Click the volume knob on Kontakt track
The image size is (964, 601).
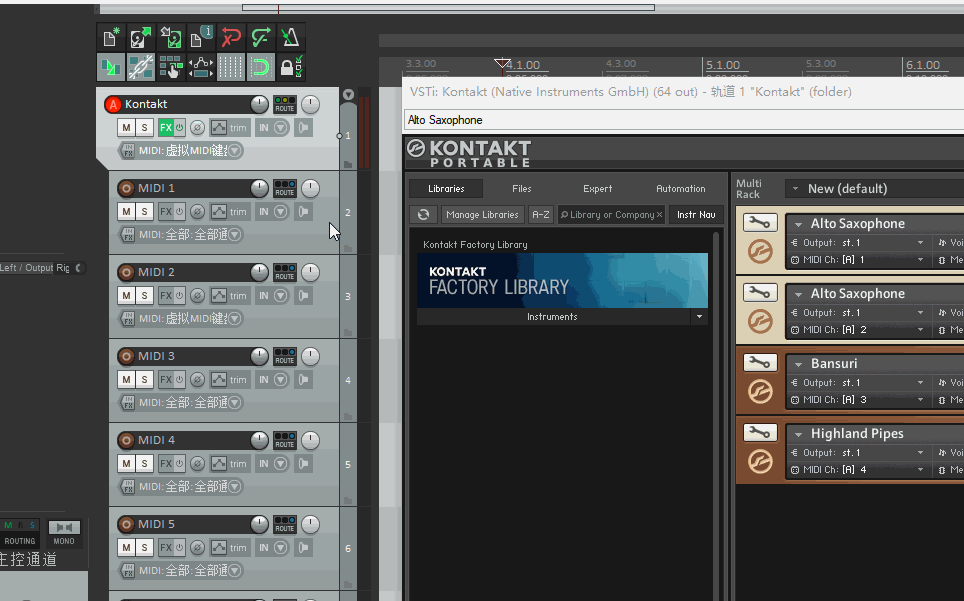(x=259, y=104)
